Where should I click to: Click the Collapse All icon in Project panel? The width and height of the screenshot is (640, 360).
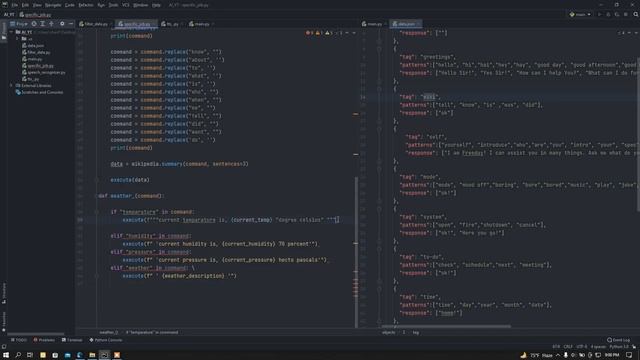point(52,24)
